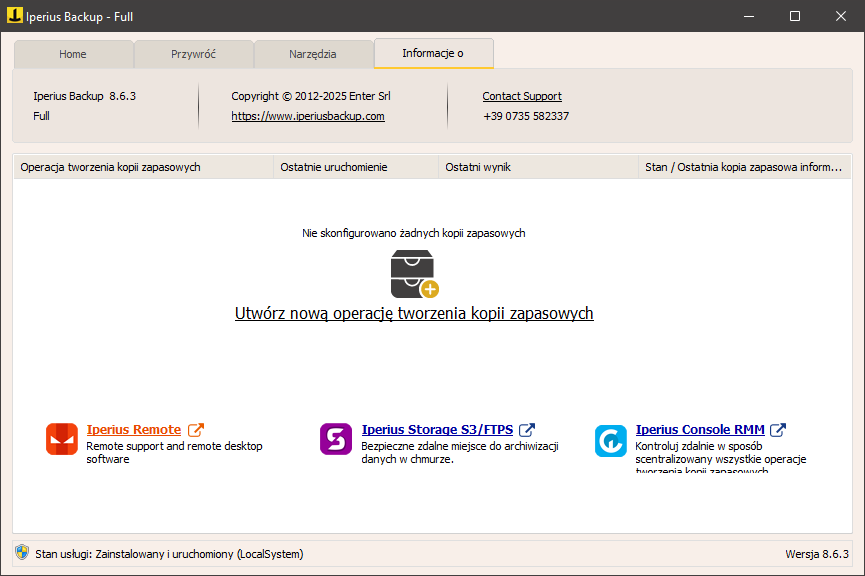This screenshot has width=865, height=576.
Task: Click the external link arrow after Iperius Remote
Action: (x=196, y=429)
